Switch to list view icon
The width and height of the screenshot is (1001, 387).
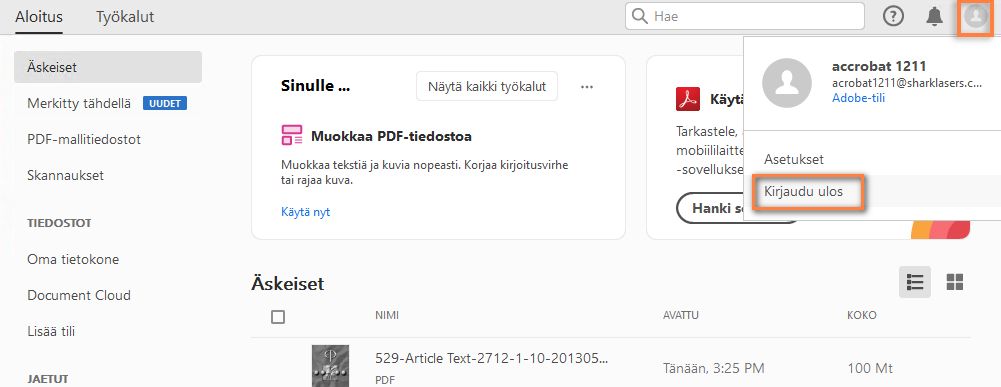[x=915, y=282]
